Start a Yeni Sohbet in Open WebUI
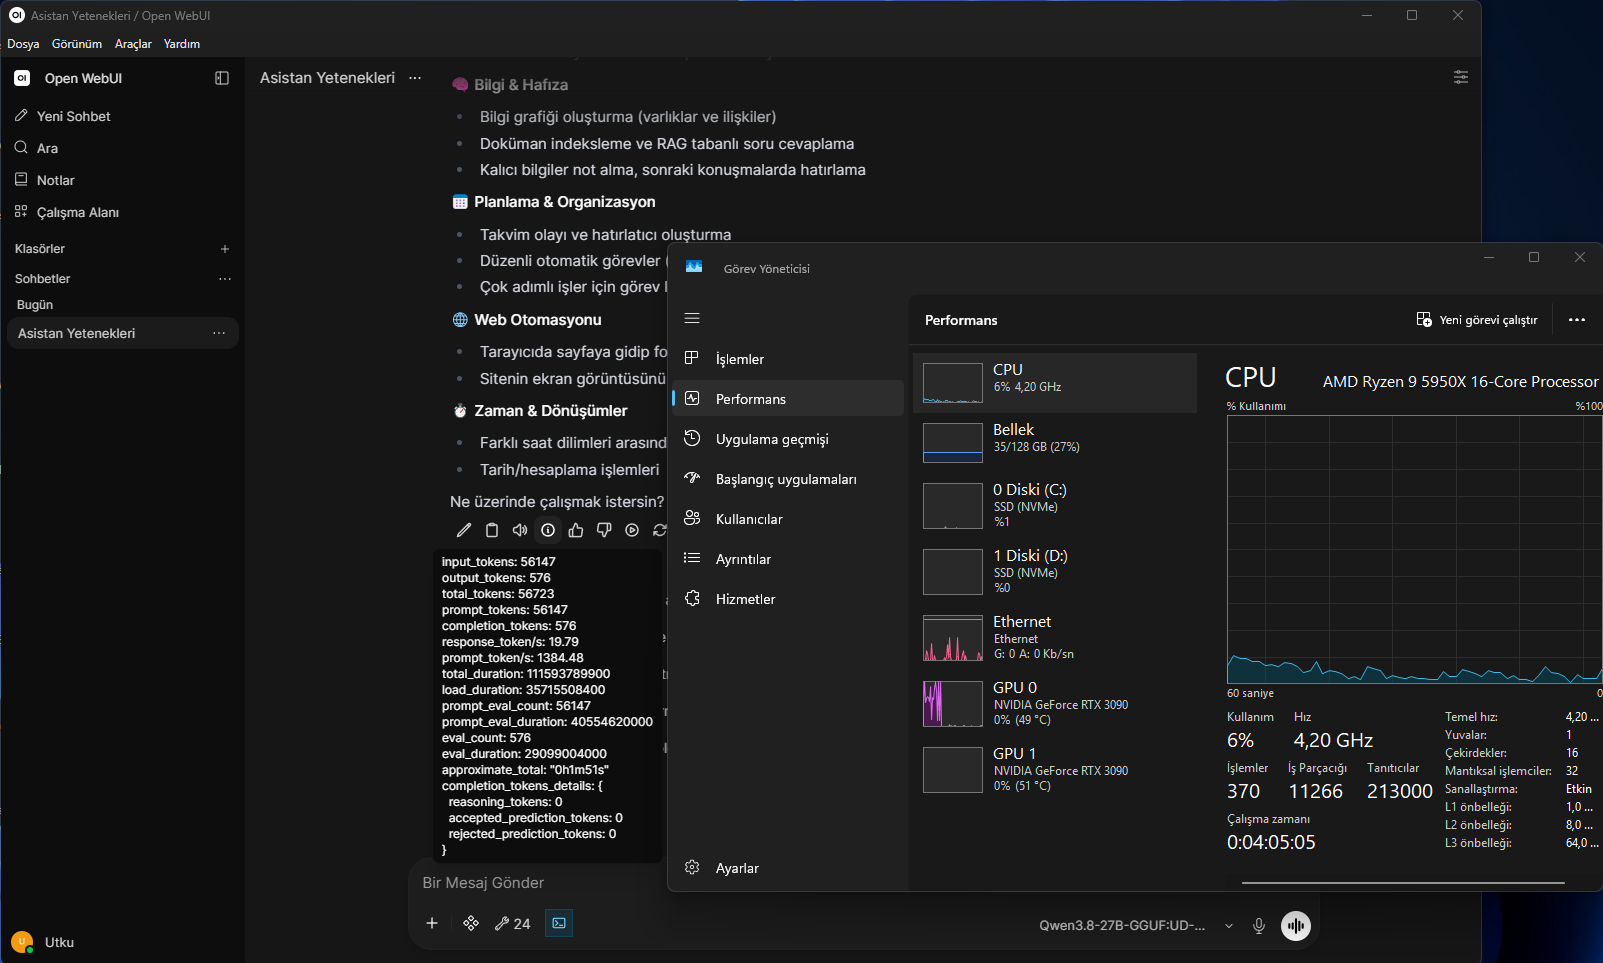This screenshot has width=1603, height=963. [x=122, y=116]
